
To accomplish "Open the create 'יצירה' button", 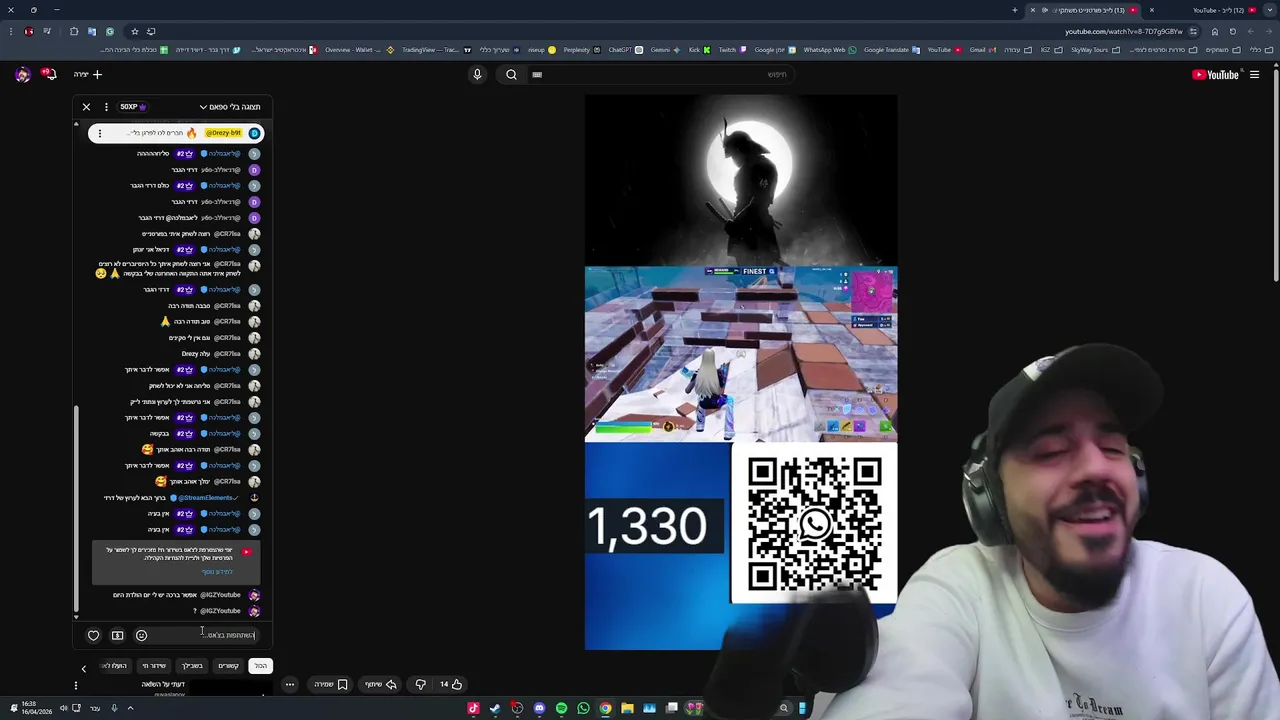I will pos(88,74).
